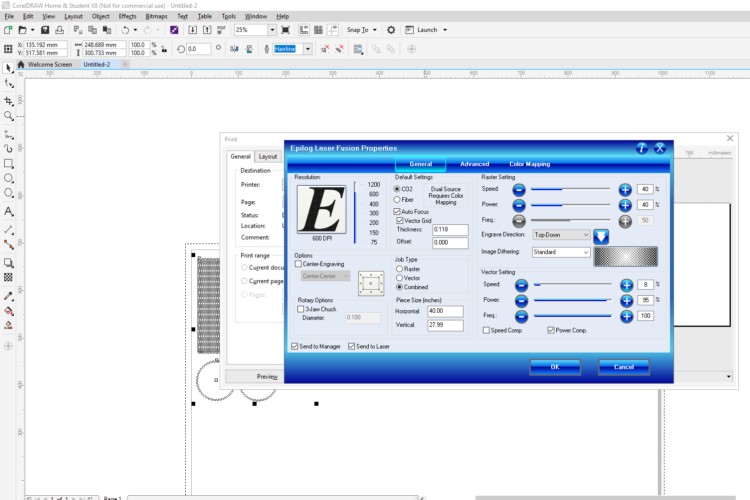The height and width of the screenshot is (500, 750).
Task: Open Options gear icon in toolbar
Action: click(x=391, y=30)
